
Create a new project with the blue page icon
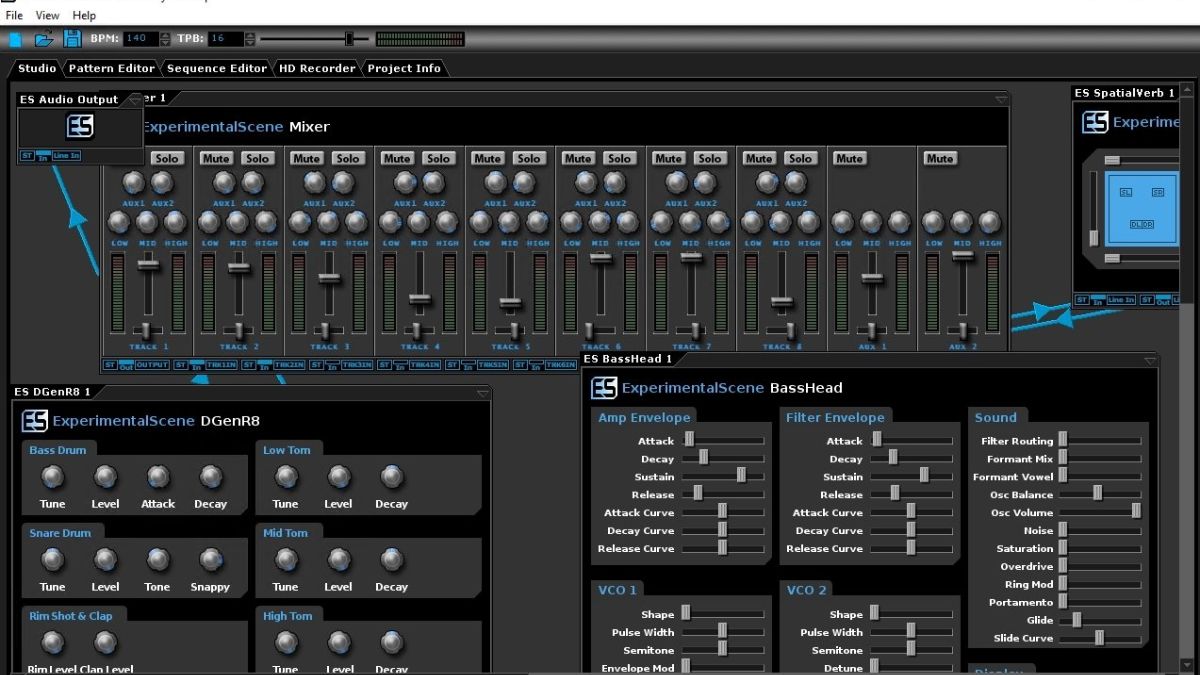pos(15,39)
